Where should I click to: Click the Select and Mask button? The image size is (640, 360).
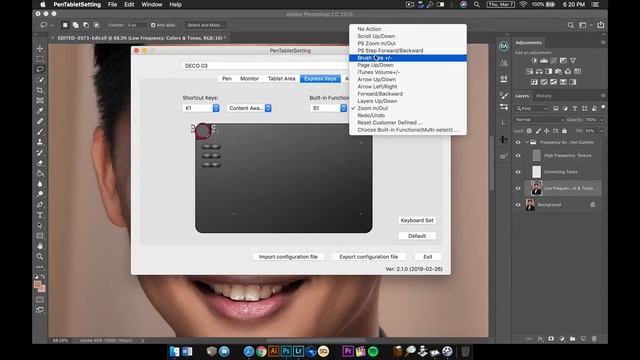(204, 25)
